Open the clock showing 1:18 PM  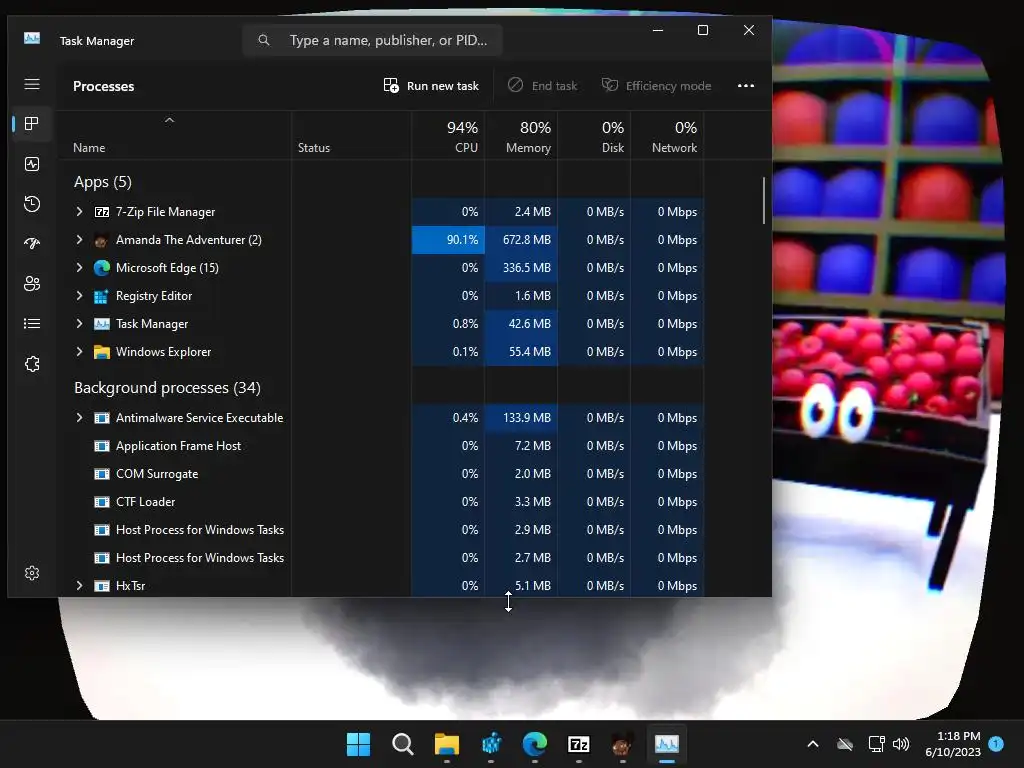coord(953,744)
